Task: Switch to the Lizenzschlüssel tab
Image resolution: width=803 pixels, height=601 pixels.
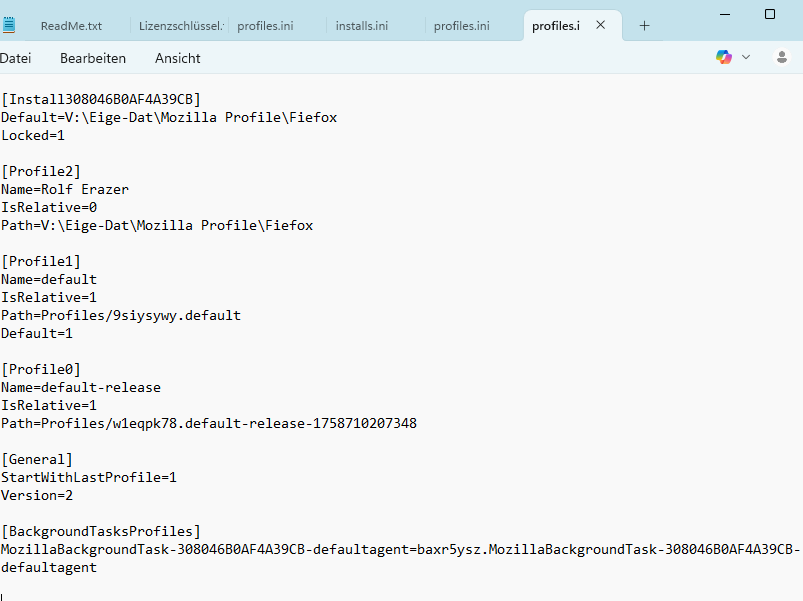Action: (181, 25)
